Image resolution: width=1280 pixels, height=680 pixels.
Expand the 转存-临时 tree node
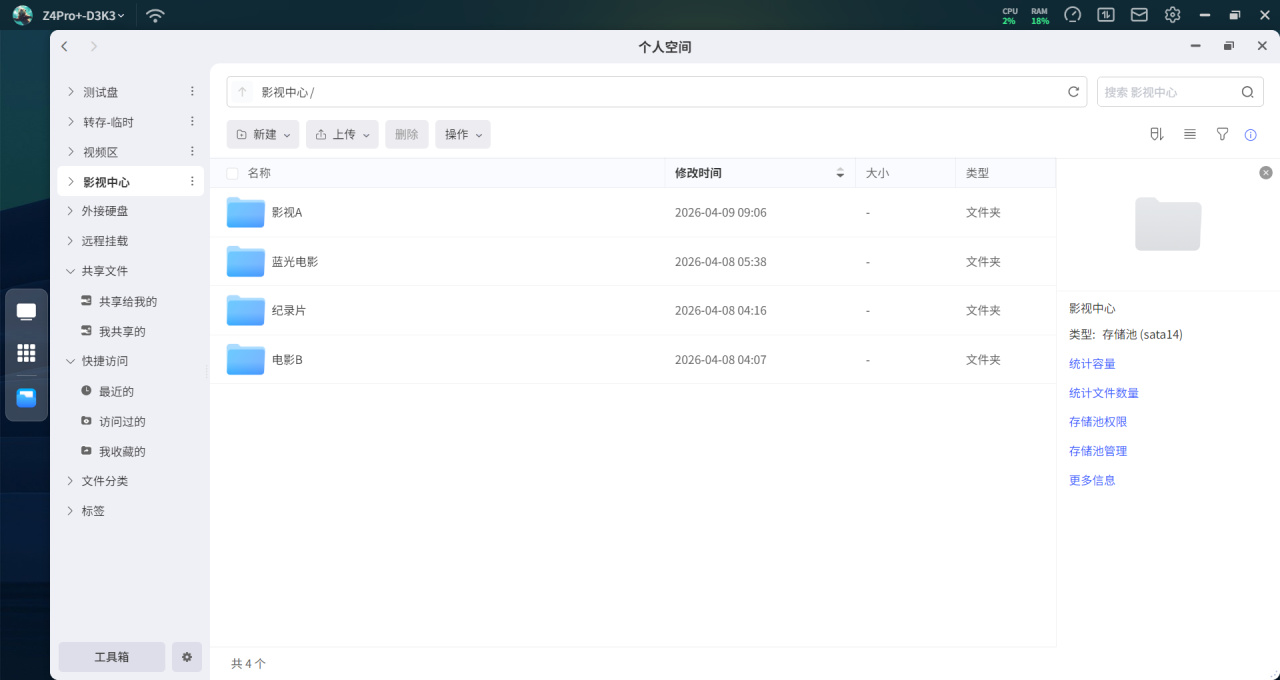click(x=71, y=122)
